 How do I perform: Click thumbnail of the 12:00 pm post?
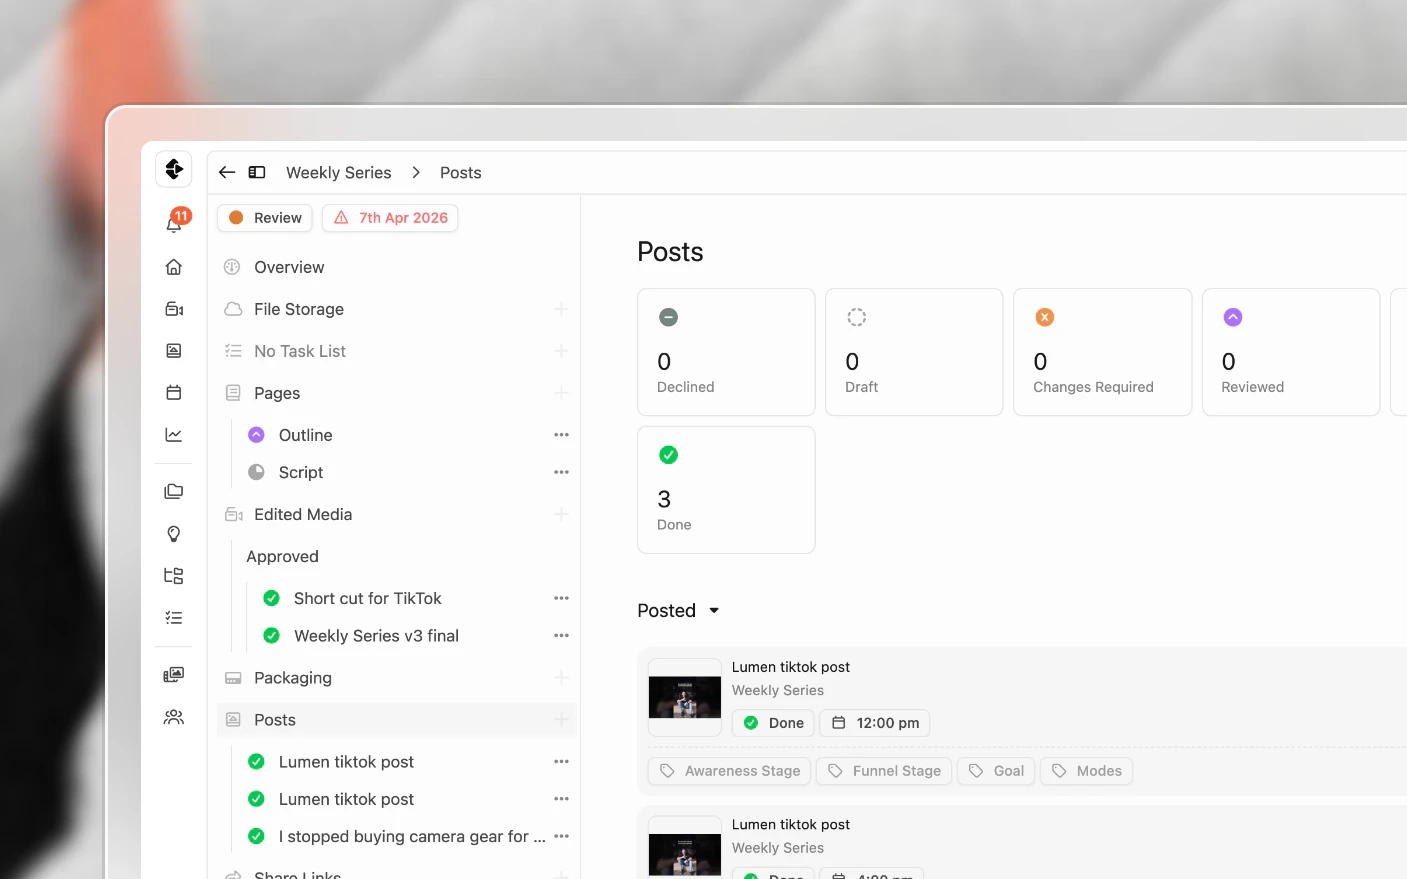coord(685,697)
